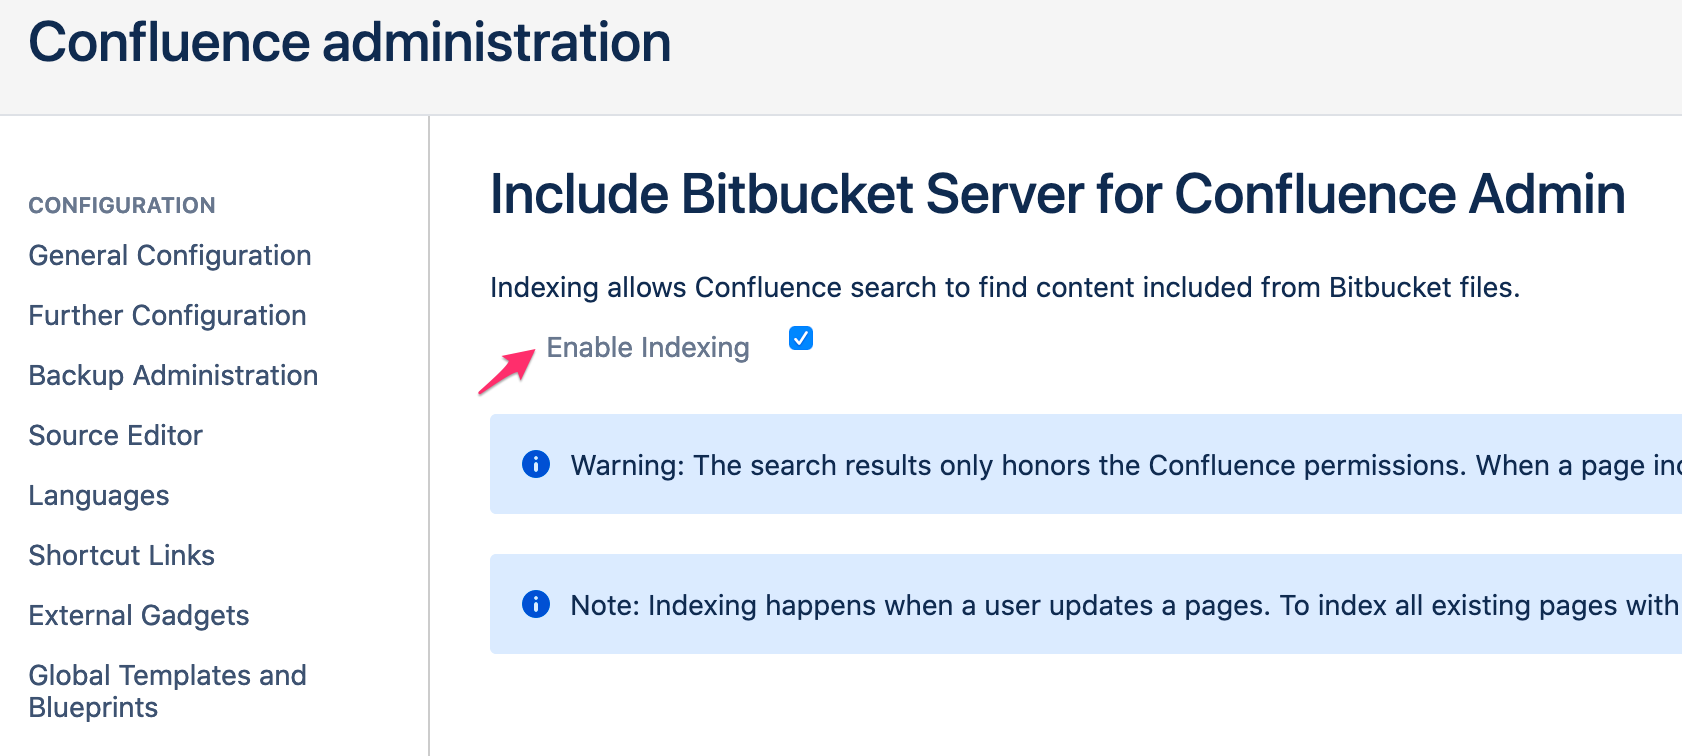The height and width of the screenshot is (756, 1682).
Task: Open External Gadgets configuration
Action: [x=139, y=615]
